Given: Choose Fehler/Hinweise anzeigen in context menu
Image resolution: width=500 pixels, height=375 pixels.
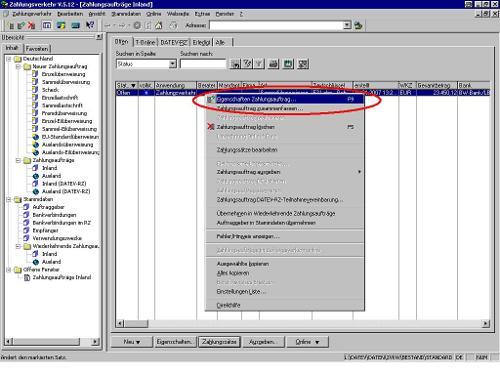Looking at the screenshot, I should (x=285, y=236).
